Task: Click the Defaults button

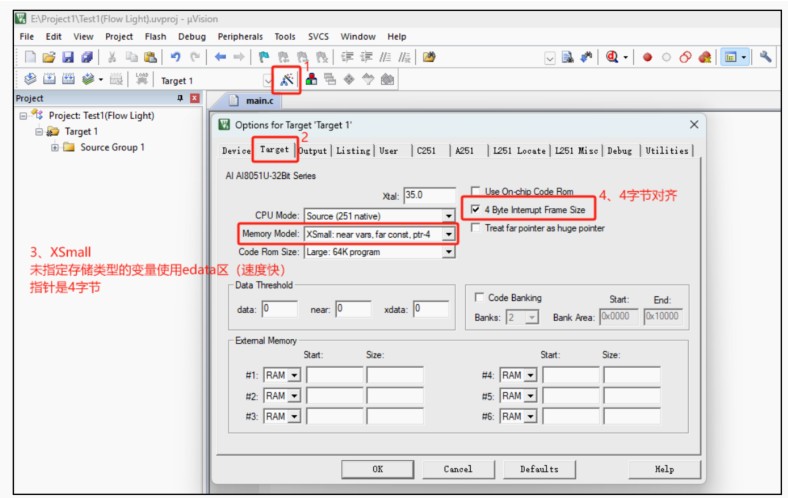Action: (539, 469)
